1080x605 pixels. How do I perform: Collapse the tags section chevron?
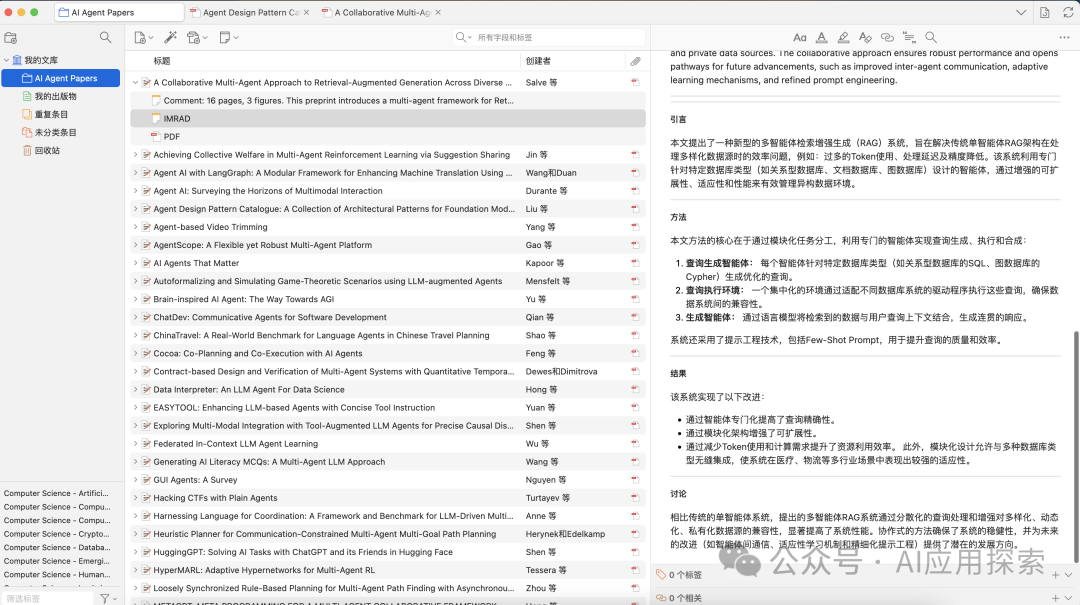pyautogui.click(x=1068, y=574)
